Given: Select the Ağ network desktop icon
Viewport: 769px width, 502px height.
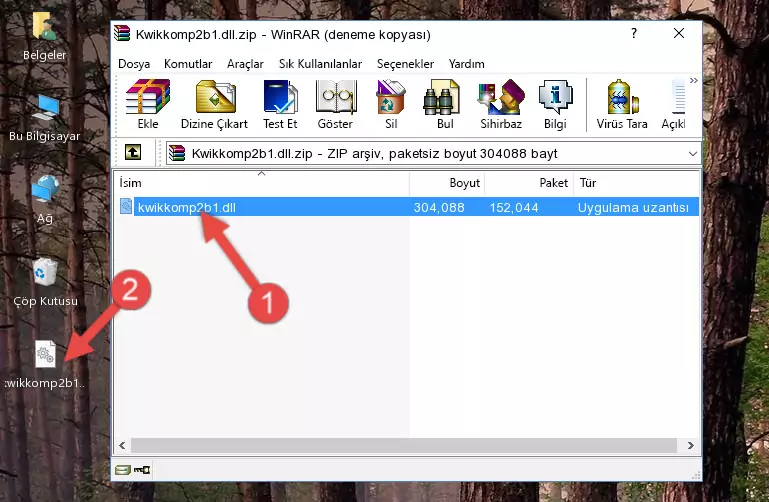Looking at the screenshot, I should pyautogui.click(x=45, y=200).
